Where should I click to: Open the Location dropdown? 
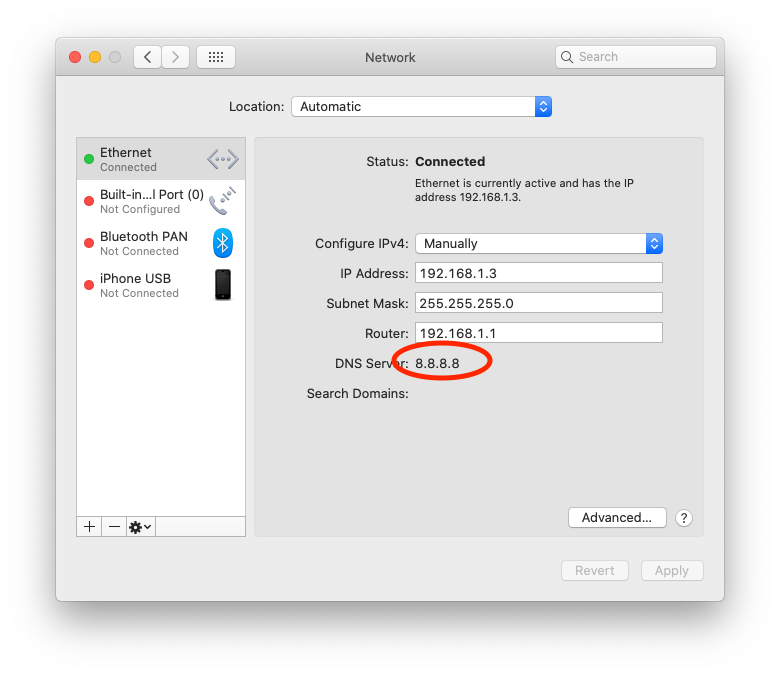[x=421, y=106]
